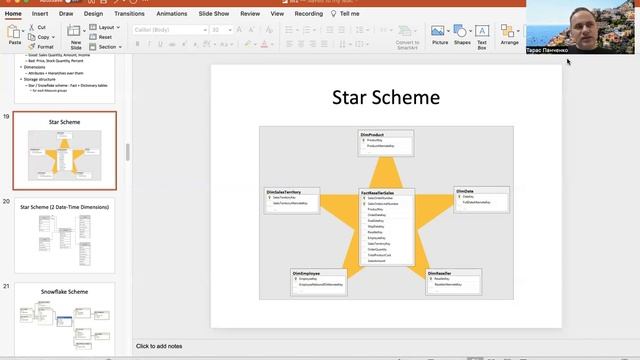Open the Slide Show tab
640x360 pixels.
coord(214,13)
